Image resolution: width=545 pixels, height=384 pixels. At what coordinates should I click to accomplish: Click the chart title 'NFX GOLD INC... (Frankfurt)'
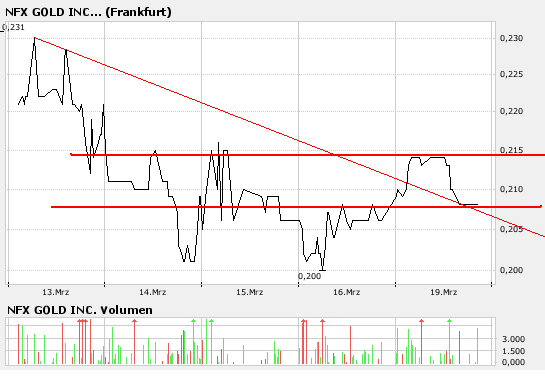88,12
